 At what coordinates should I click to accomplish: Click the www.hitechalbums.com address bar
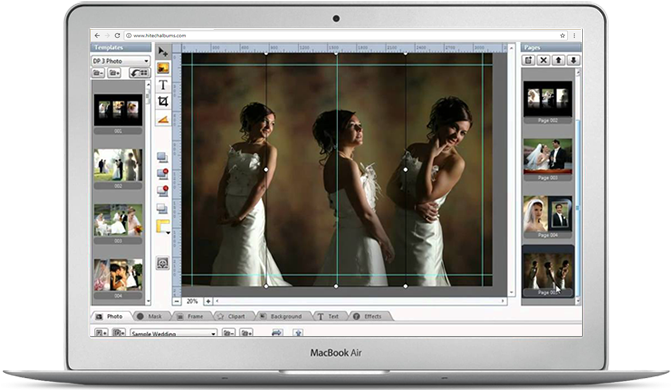point(344,36)
